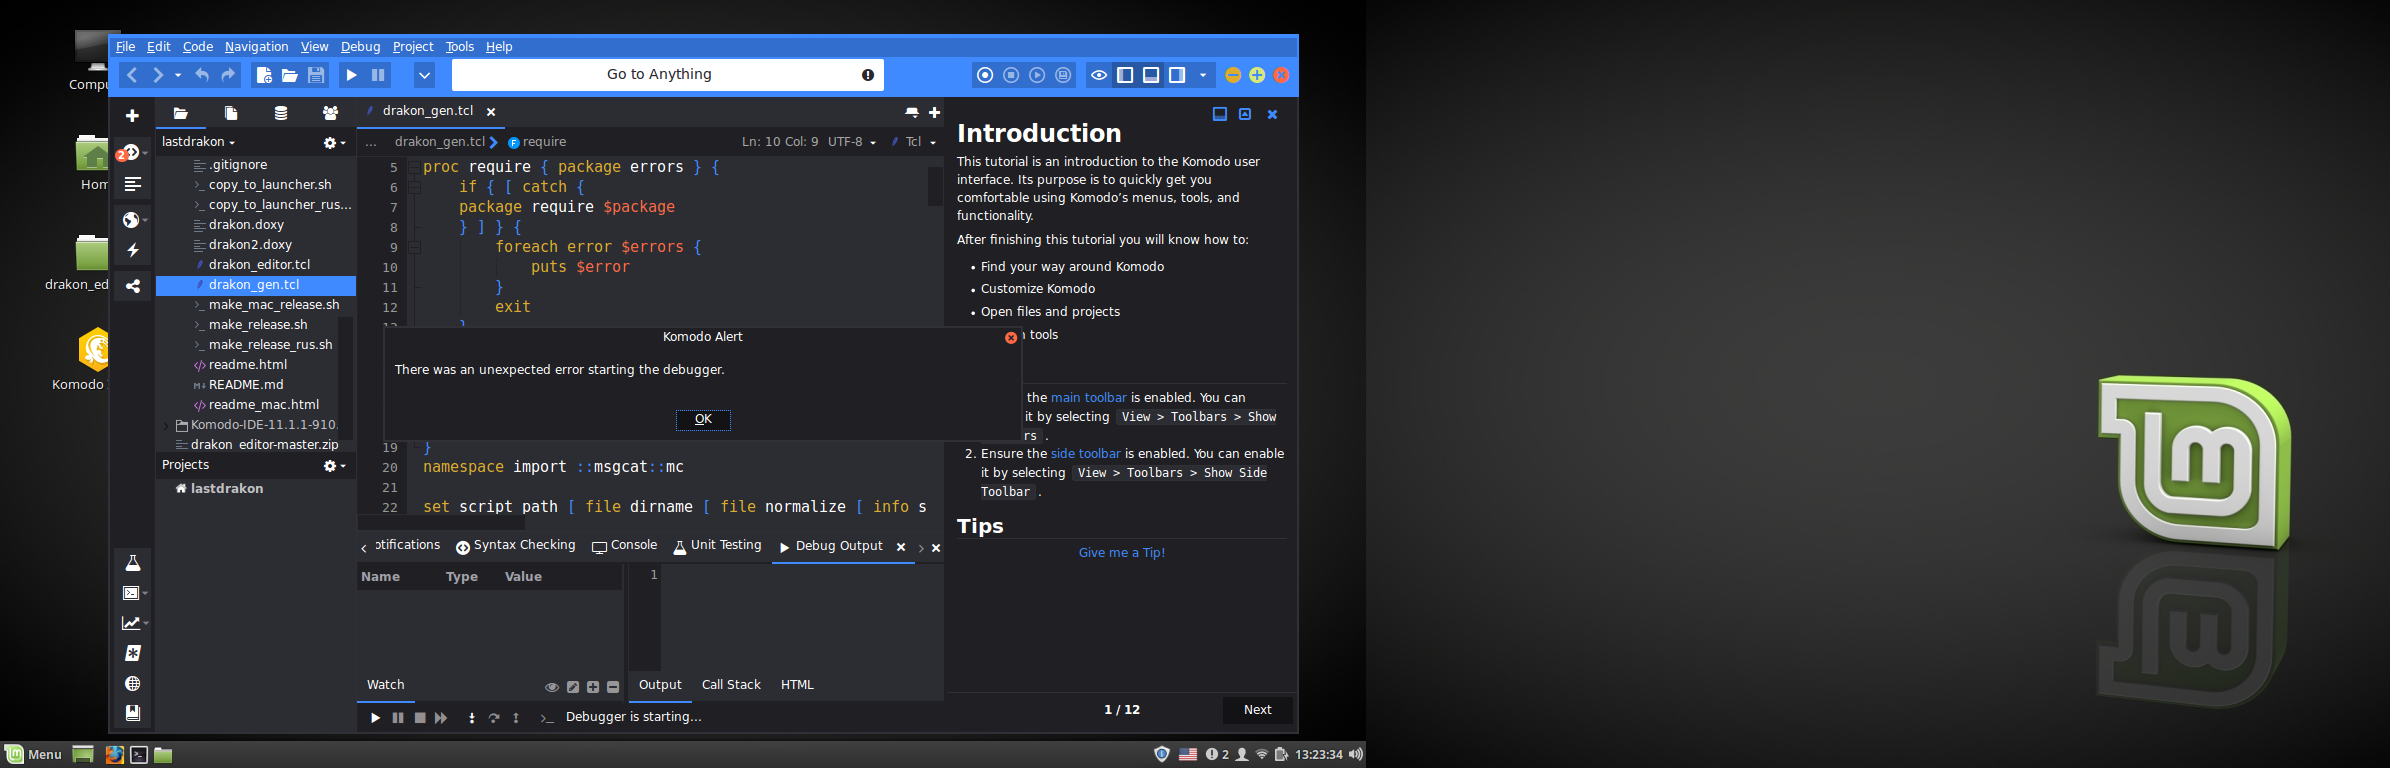This screenshot has height=768, width=2390.
Task: Click Next in the tutorial panel
Action: [1257, 710]
